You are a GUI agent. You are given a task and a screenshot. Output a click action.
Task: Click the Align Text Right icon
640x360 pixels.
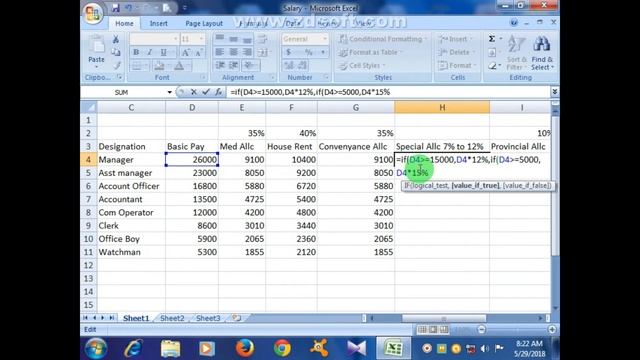click(x=247, y=52)
